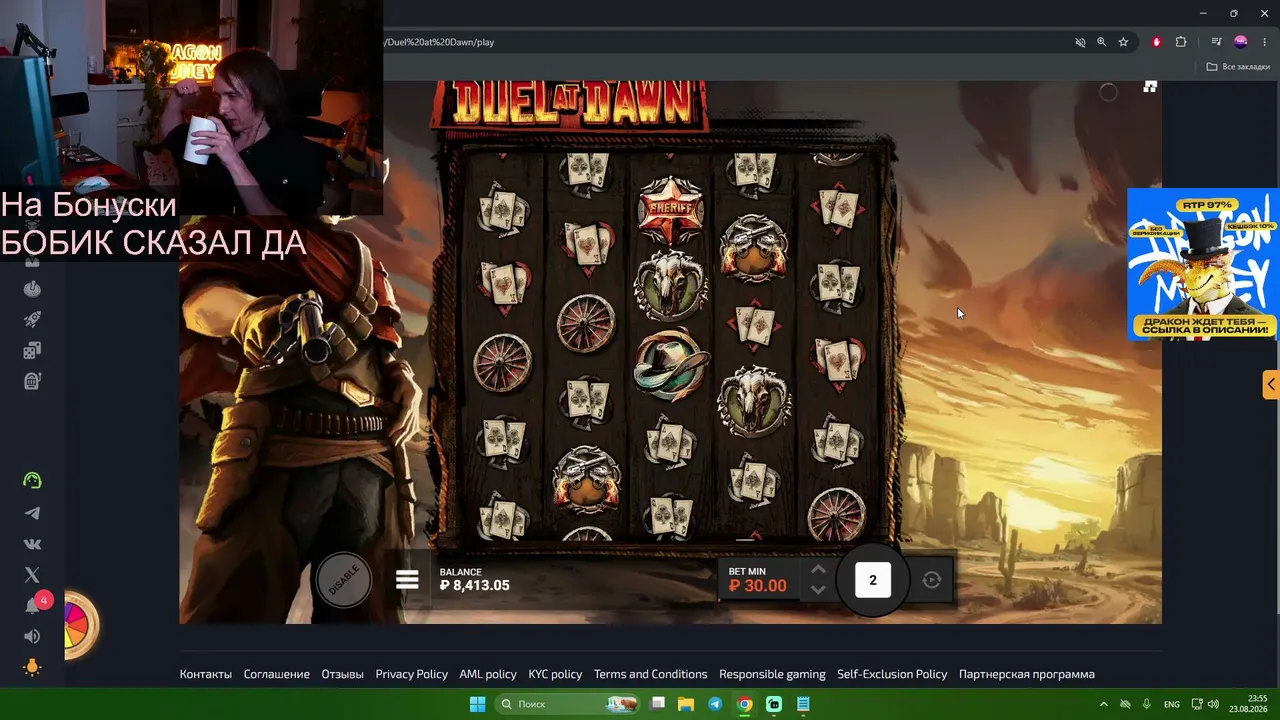1280x720 pixels.
Task: Open the Отзывы footer link
Action: (343, 674)
